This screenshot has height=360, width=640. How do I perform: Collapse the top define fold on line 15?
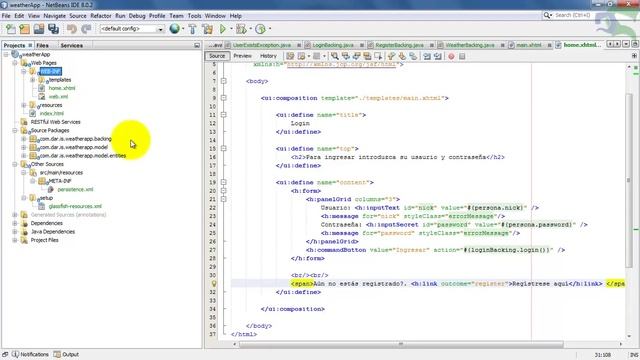224,149
